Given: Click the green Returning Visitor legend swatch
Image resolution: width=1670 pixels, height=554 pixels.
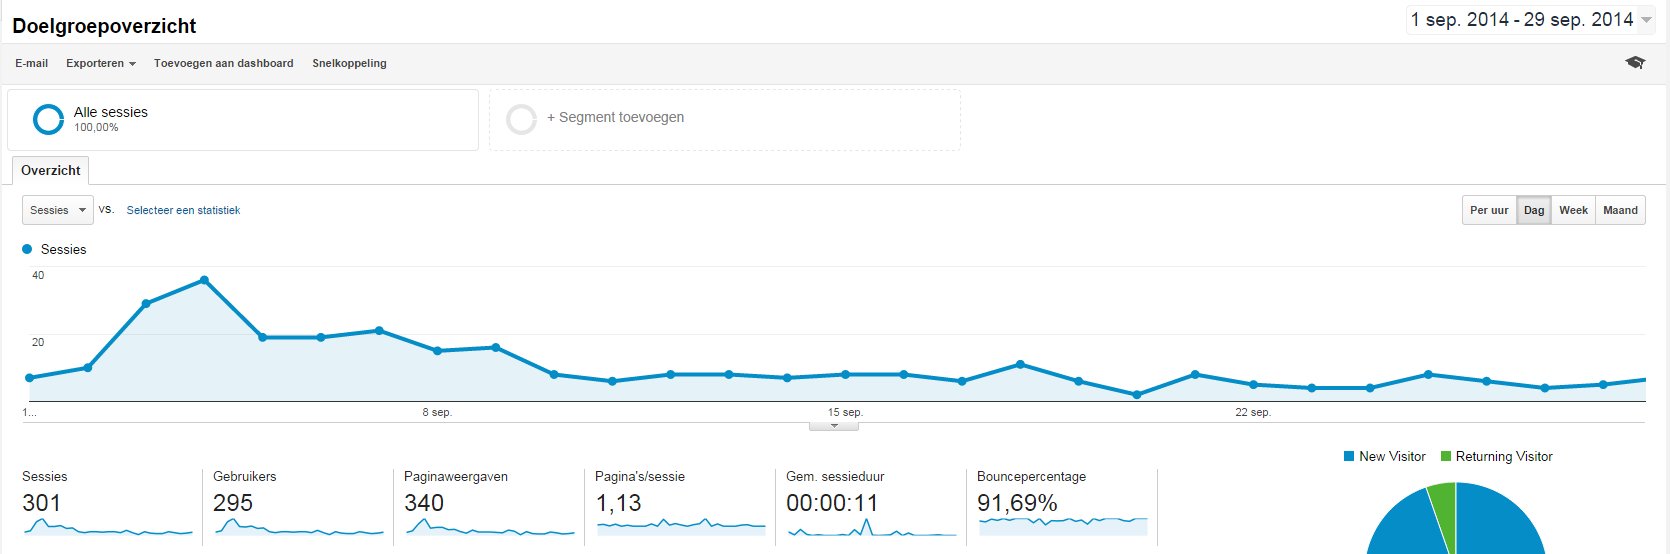Looking at the screenshot, I should (1446, 456).
